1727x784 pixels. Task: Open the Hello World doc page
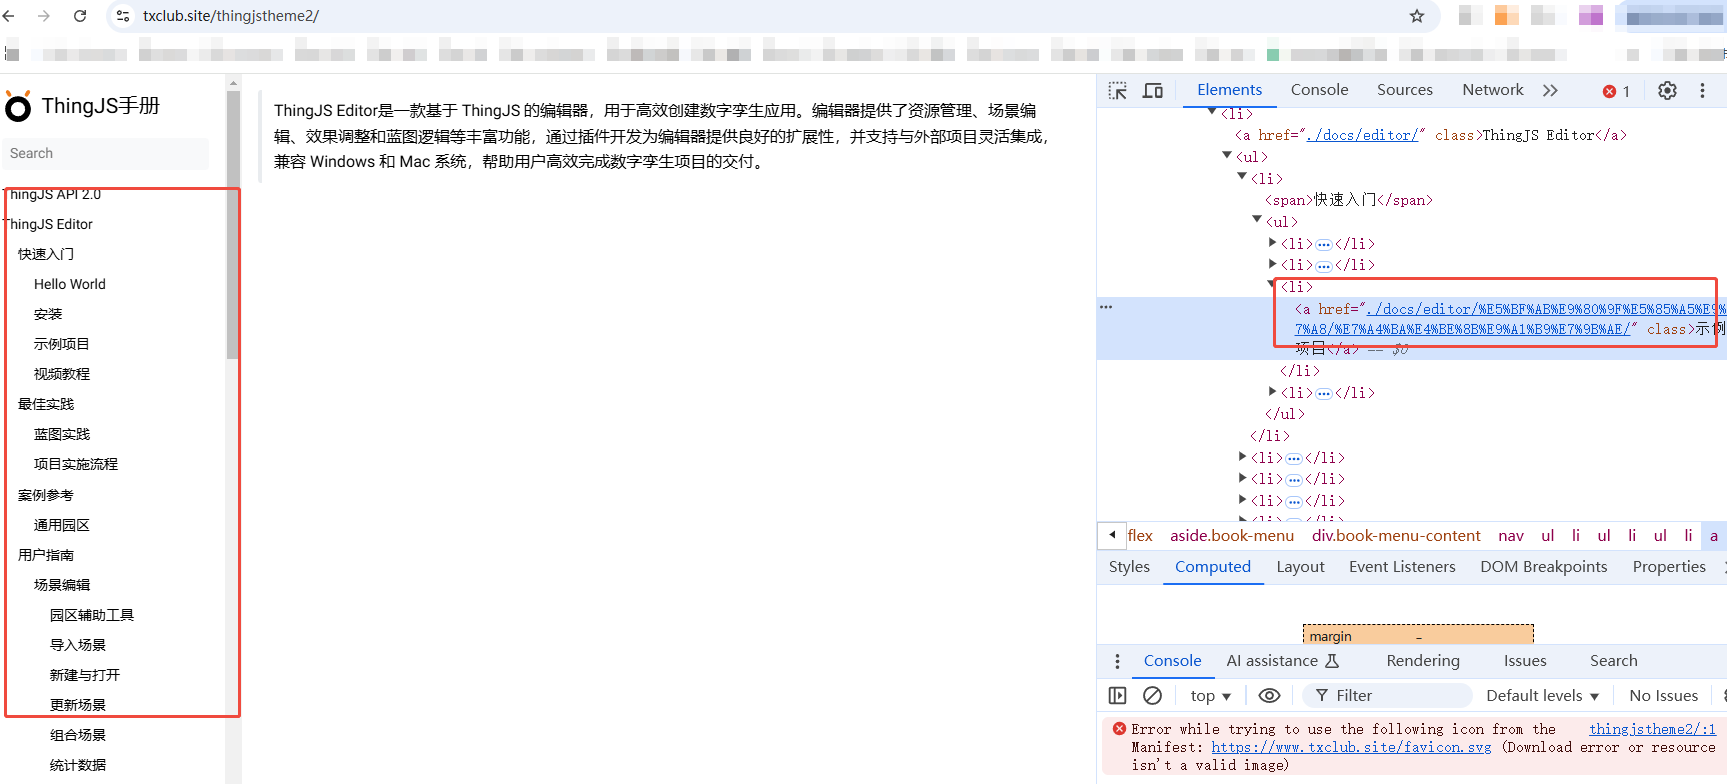point(69,284)
